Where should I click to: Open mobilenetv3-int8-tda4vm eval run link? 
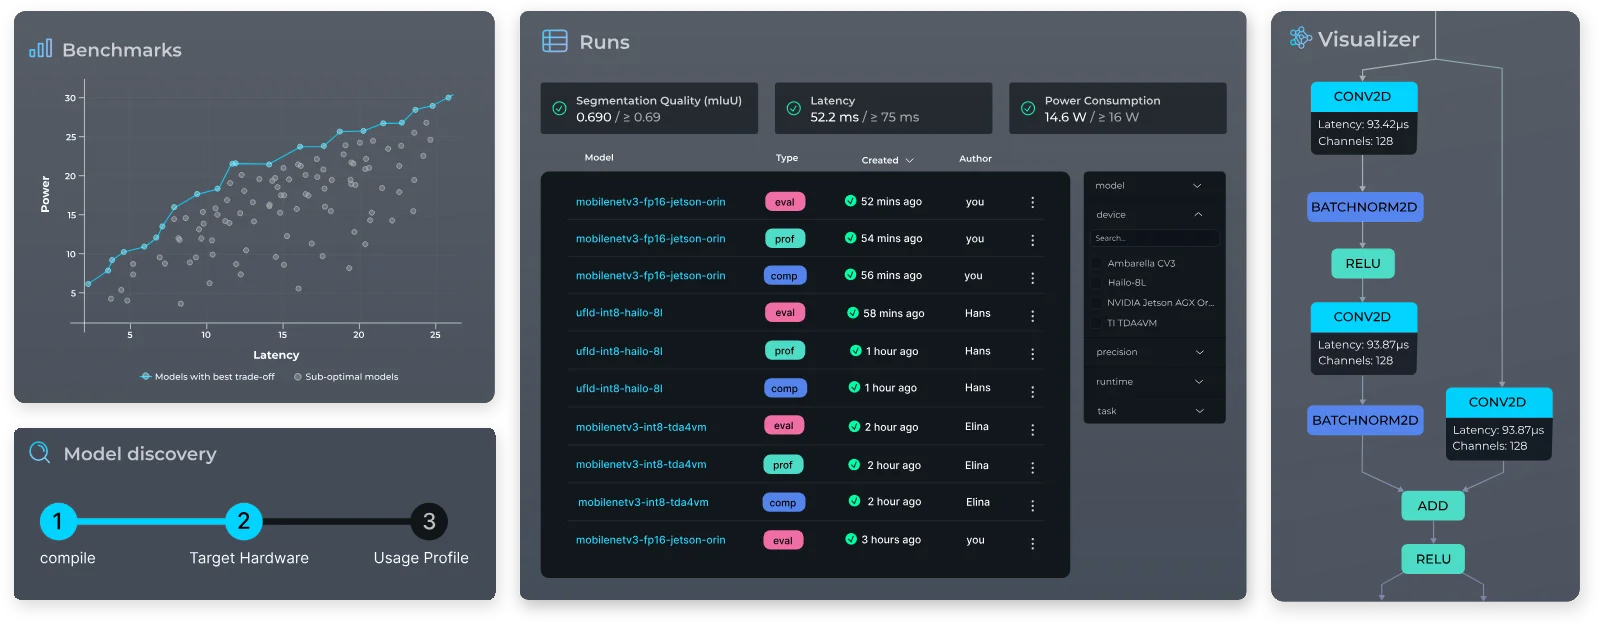click(x=641, y=427)
